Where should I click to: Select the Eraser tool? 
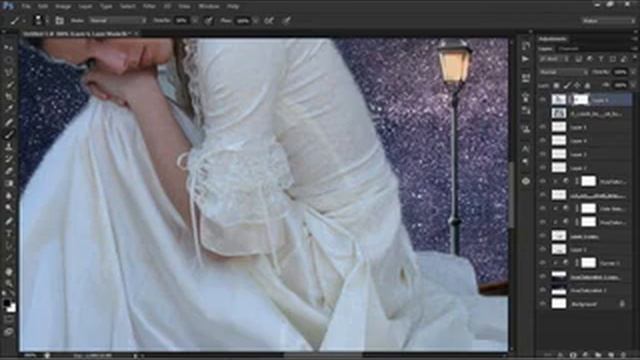tap(9, 171)
